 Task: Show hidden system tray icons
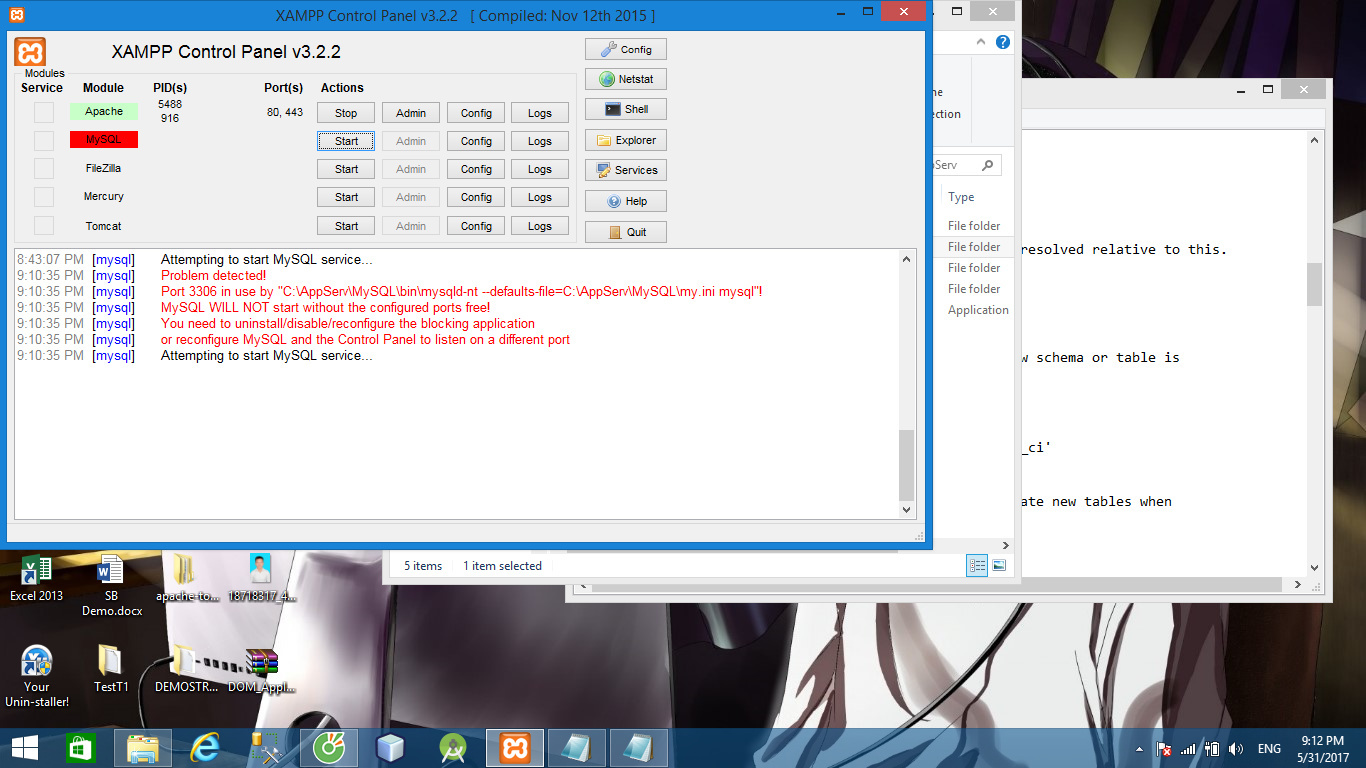click(1140, 749)
